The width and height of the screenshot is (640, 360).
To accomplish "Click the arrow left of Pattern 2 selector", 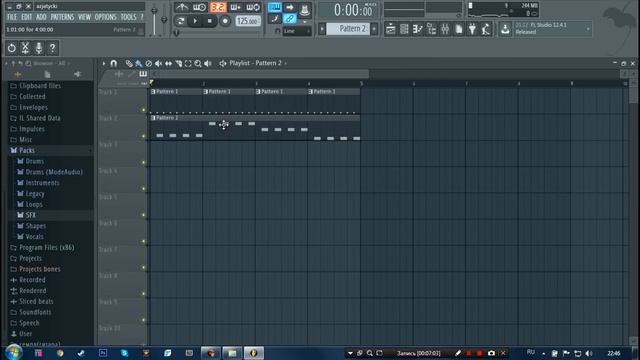I will click(322, 29).
